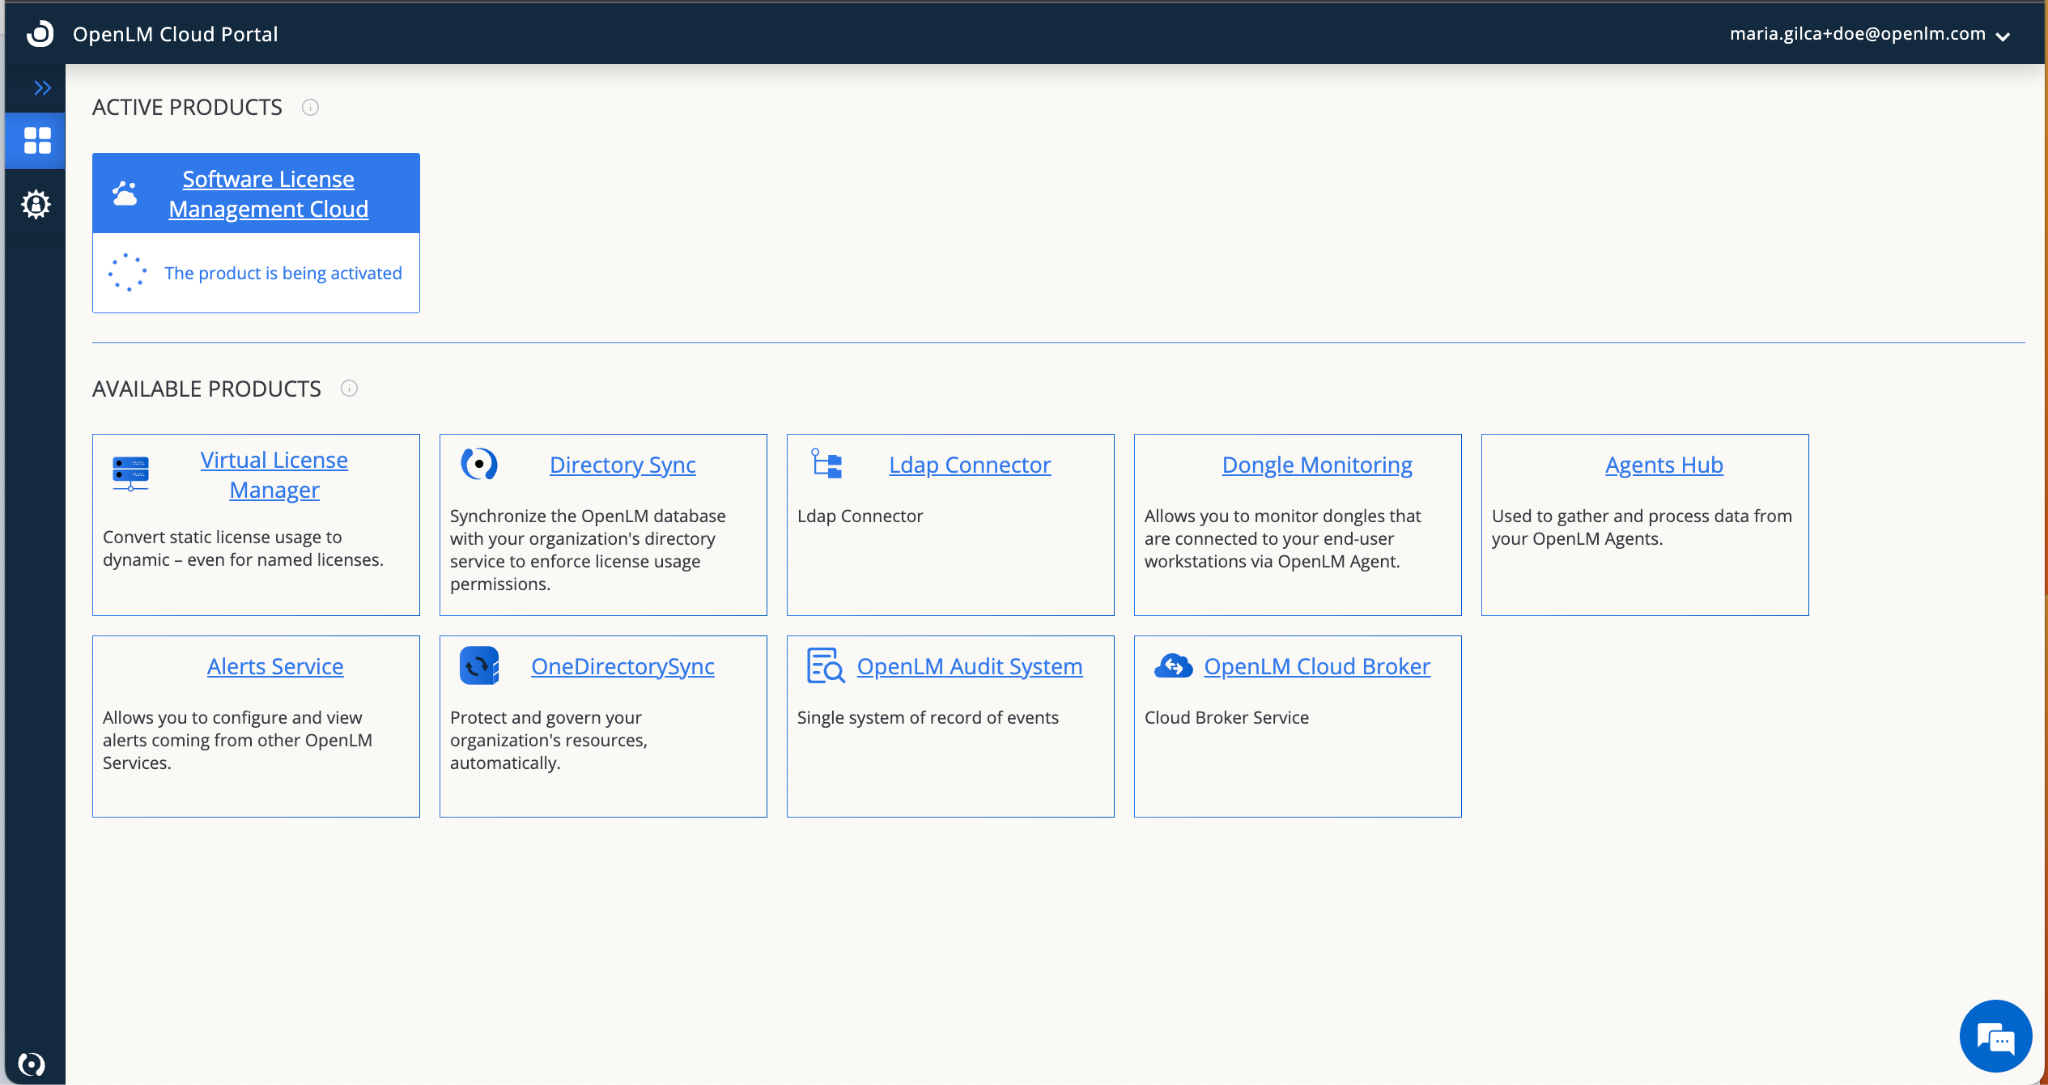Image resolution: width=2048 pixels, height=1085 pixels.
Task: Open the products grid sidebar icon
Action: point(37,141)
